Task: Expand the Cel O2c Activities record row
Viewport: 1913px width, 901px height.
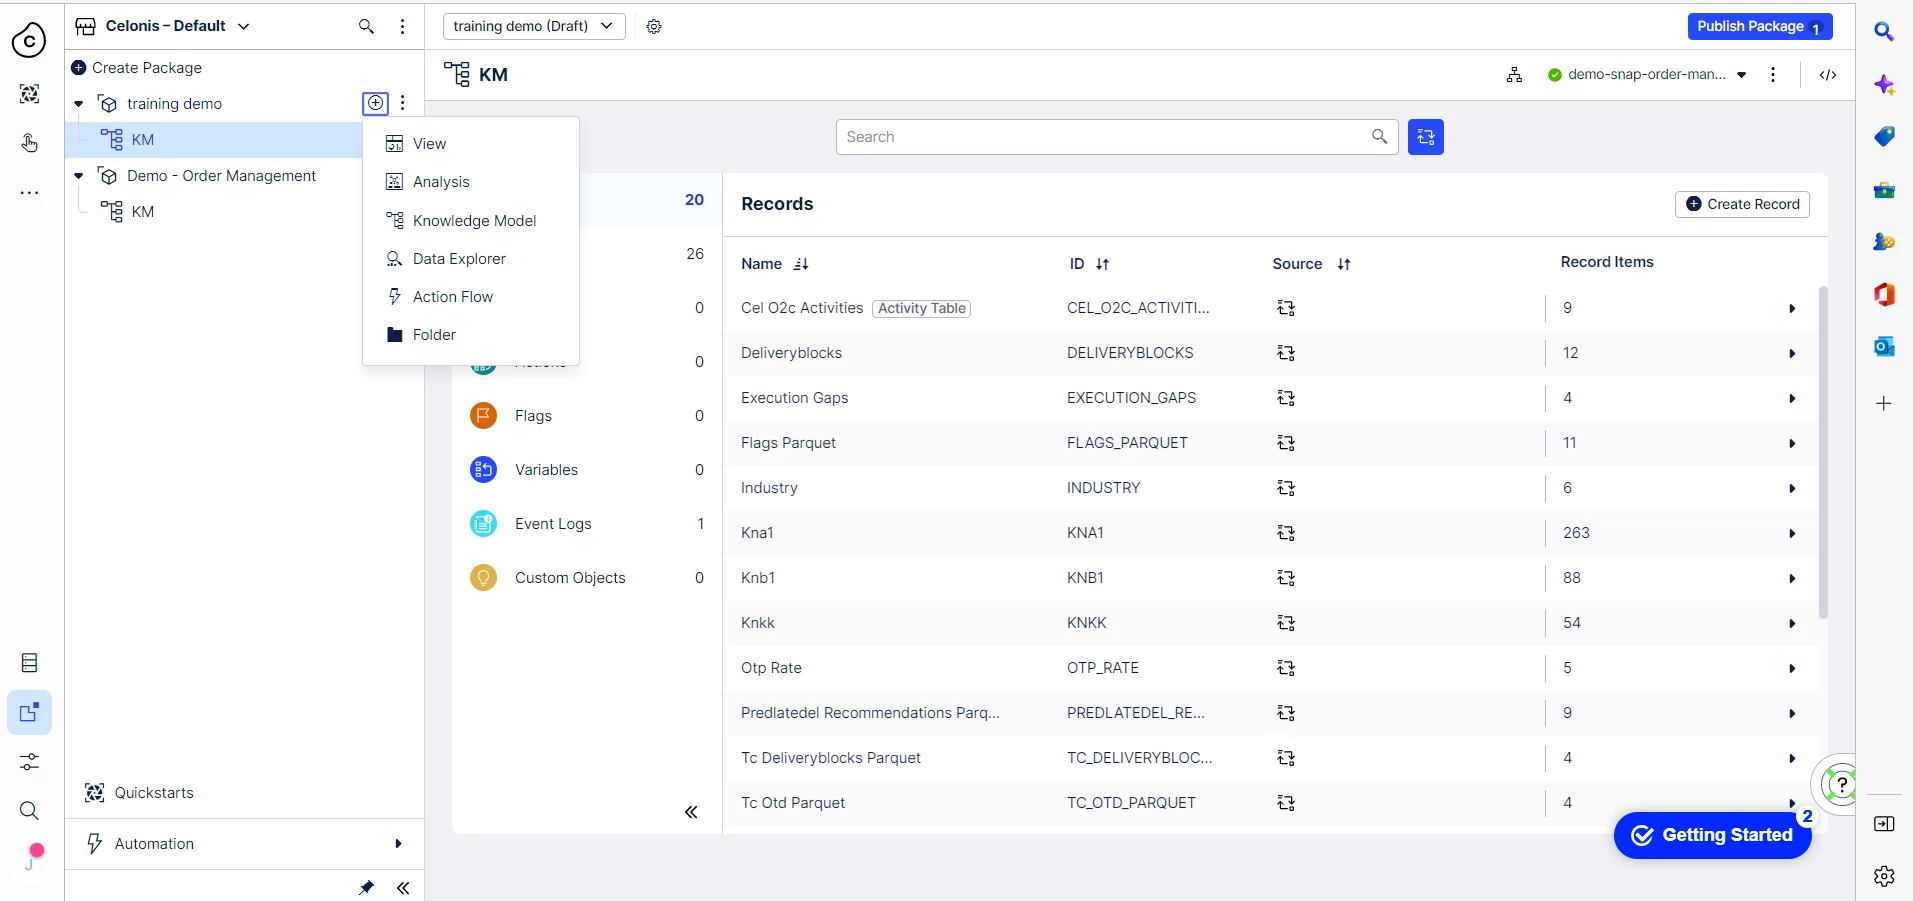Action: pos(1791,309)
